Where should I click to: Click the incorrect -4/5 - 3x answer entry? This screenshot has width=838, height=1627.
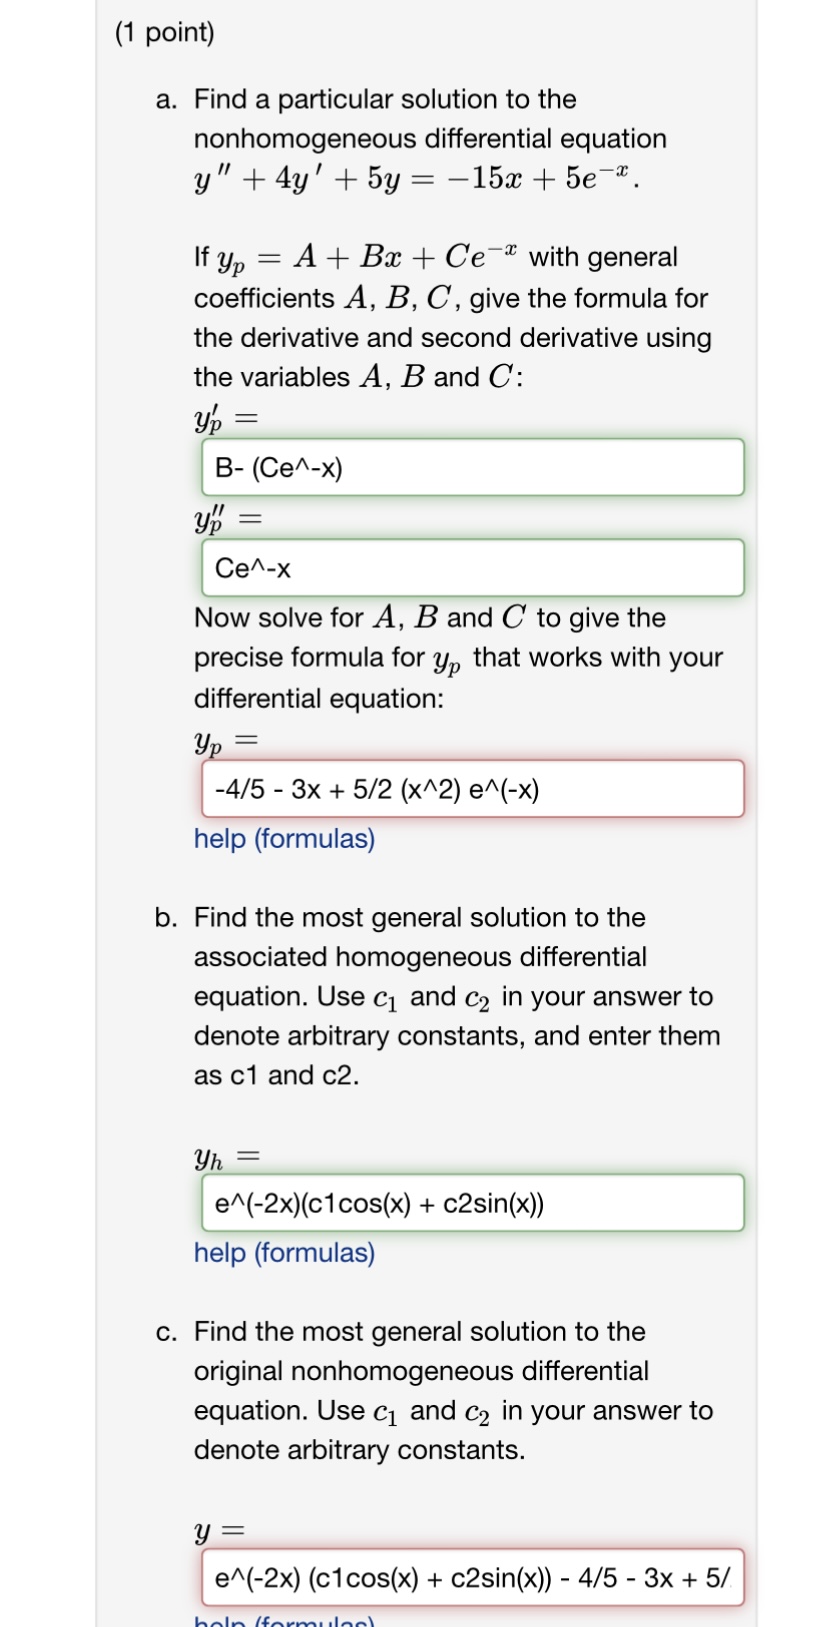(x=470, y=789)
